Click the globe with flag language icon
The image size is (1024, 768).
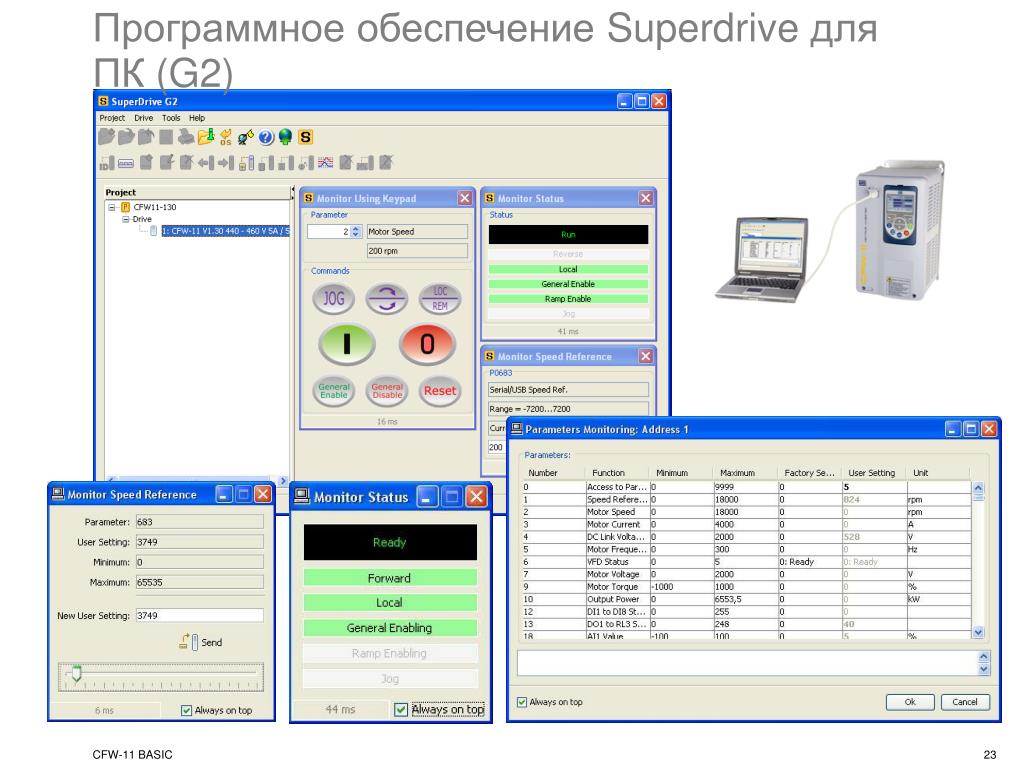point(246,137)
